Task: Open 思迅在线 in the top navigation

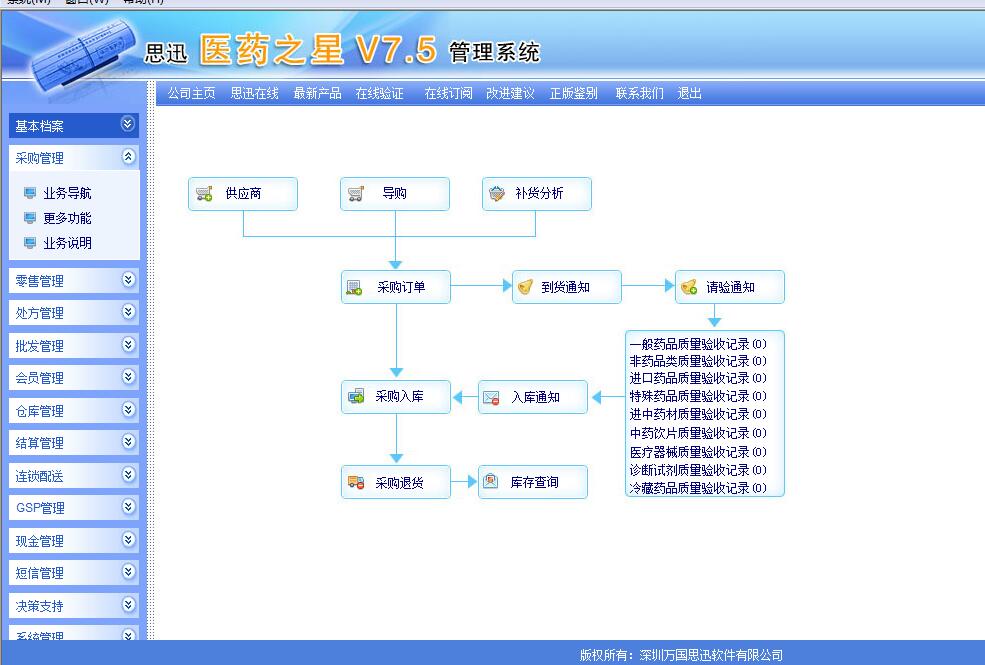Action: [254, 94]
